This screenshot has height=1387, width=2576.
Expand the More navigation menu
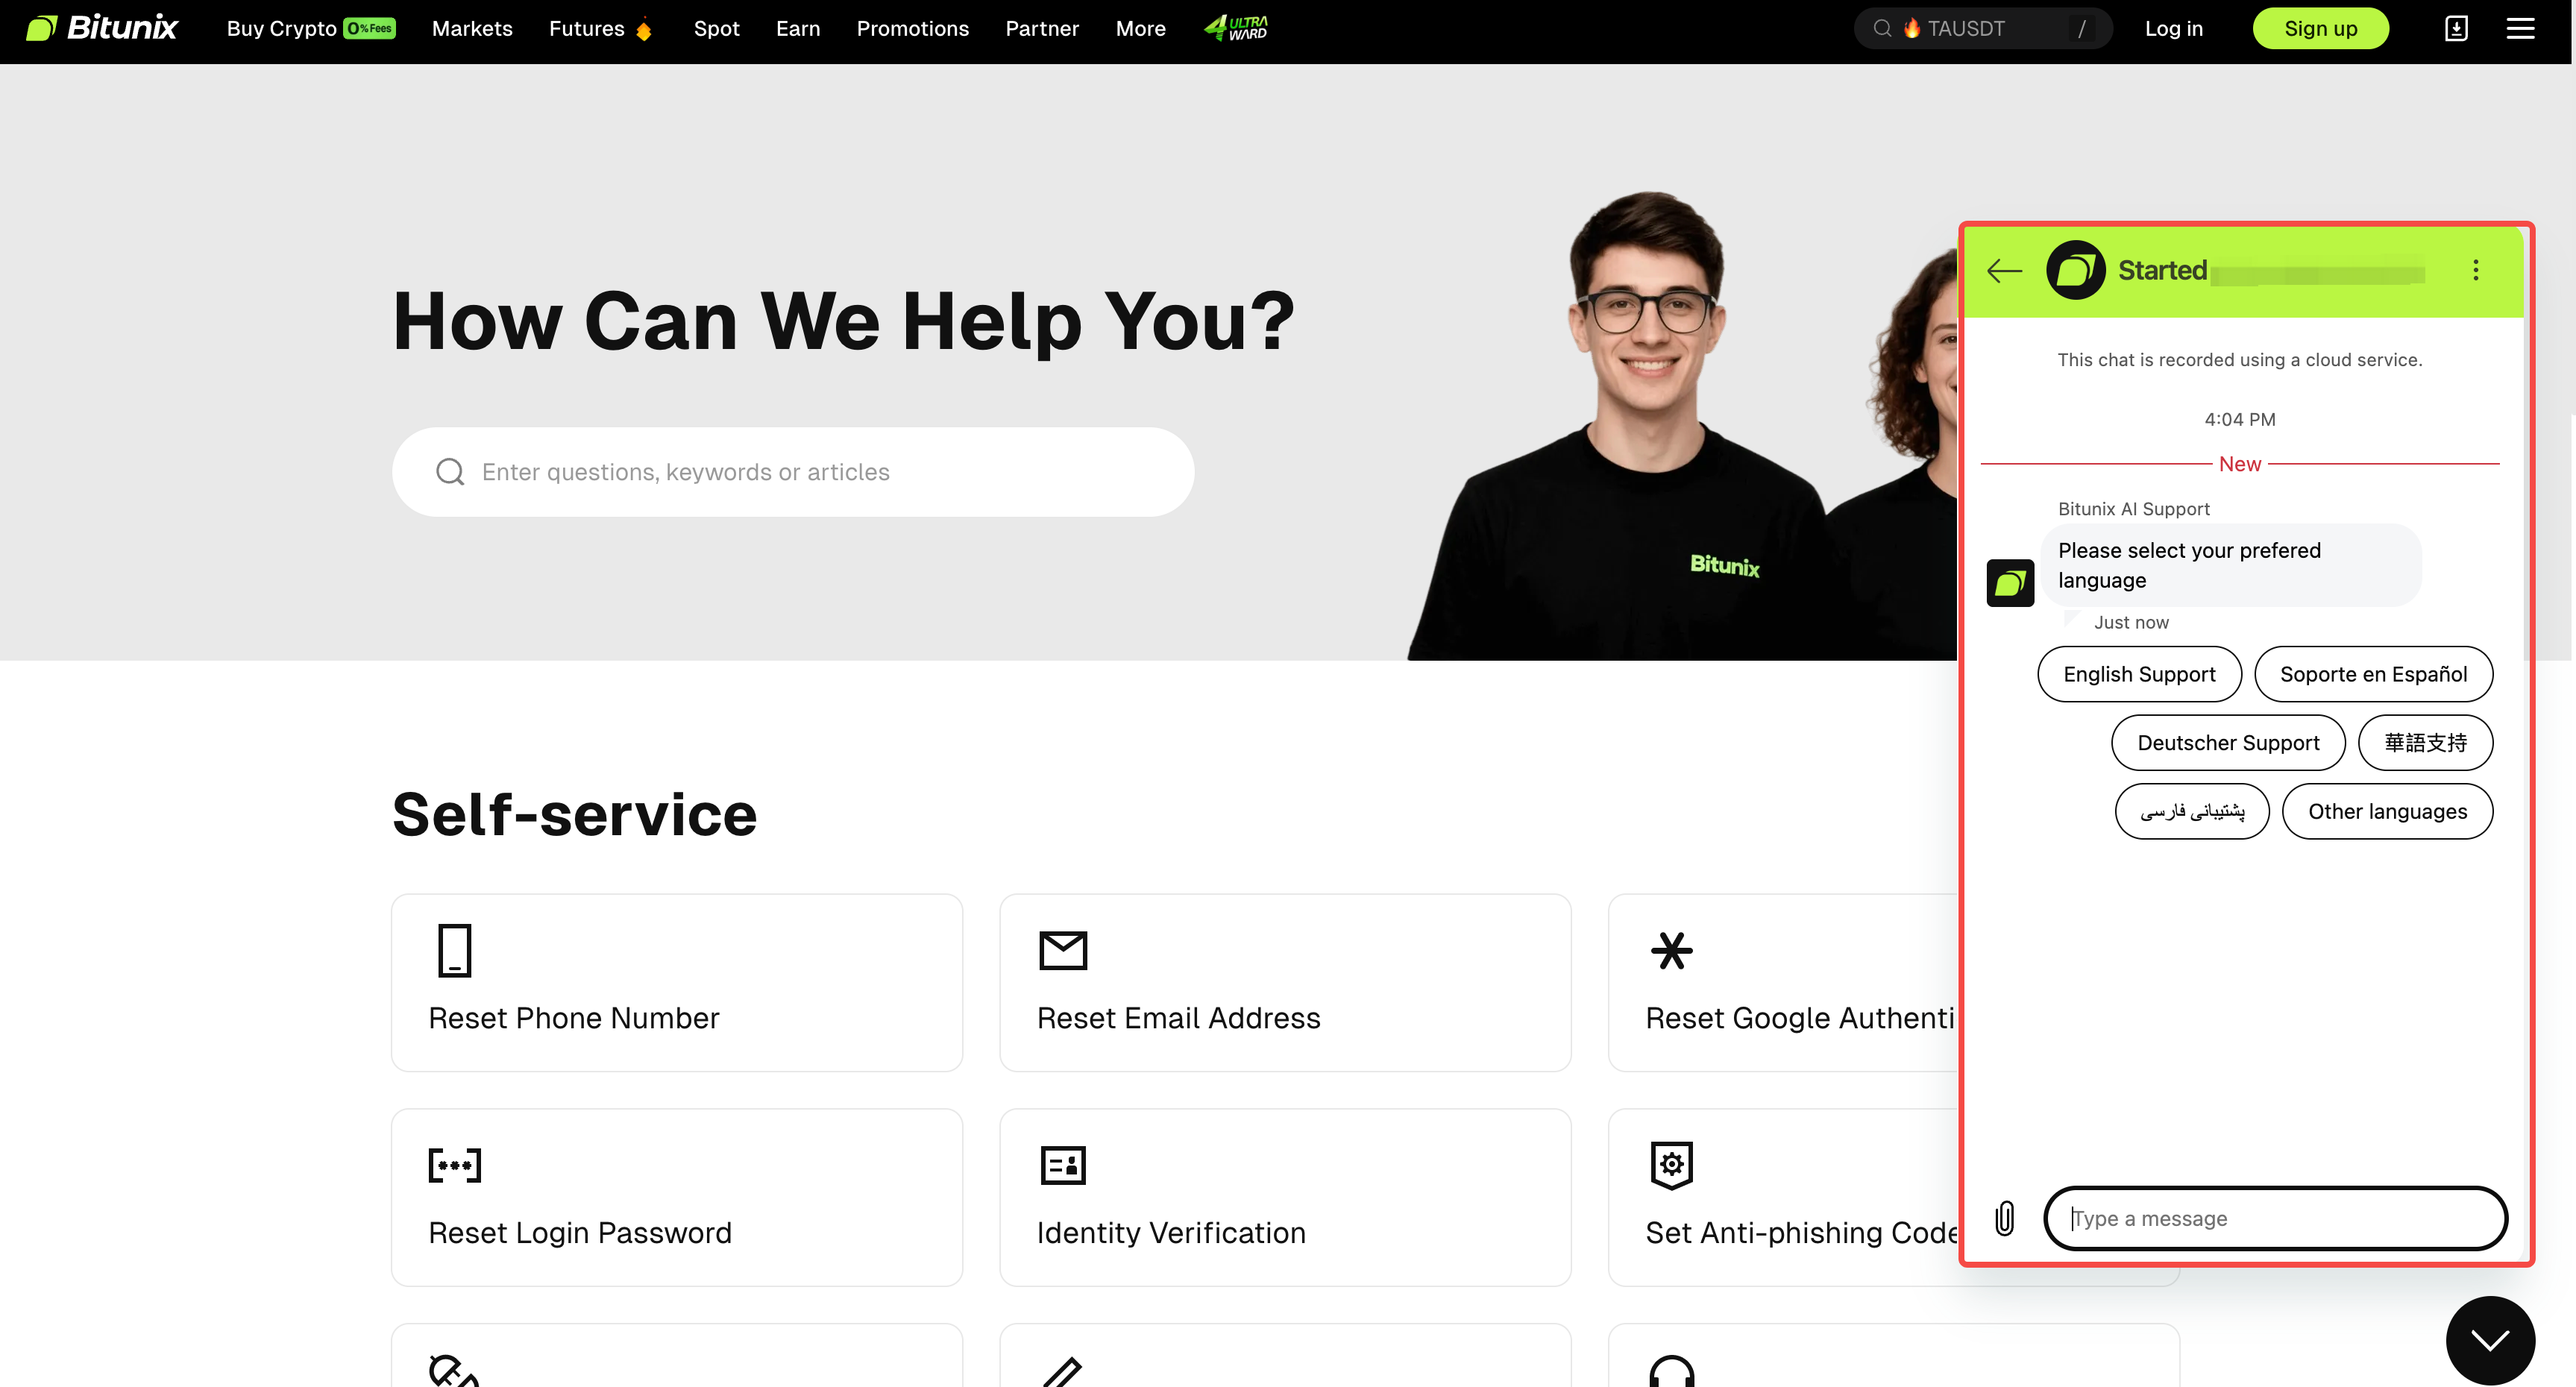(1141, 28)
